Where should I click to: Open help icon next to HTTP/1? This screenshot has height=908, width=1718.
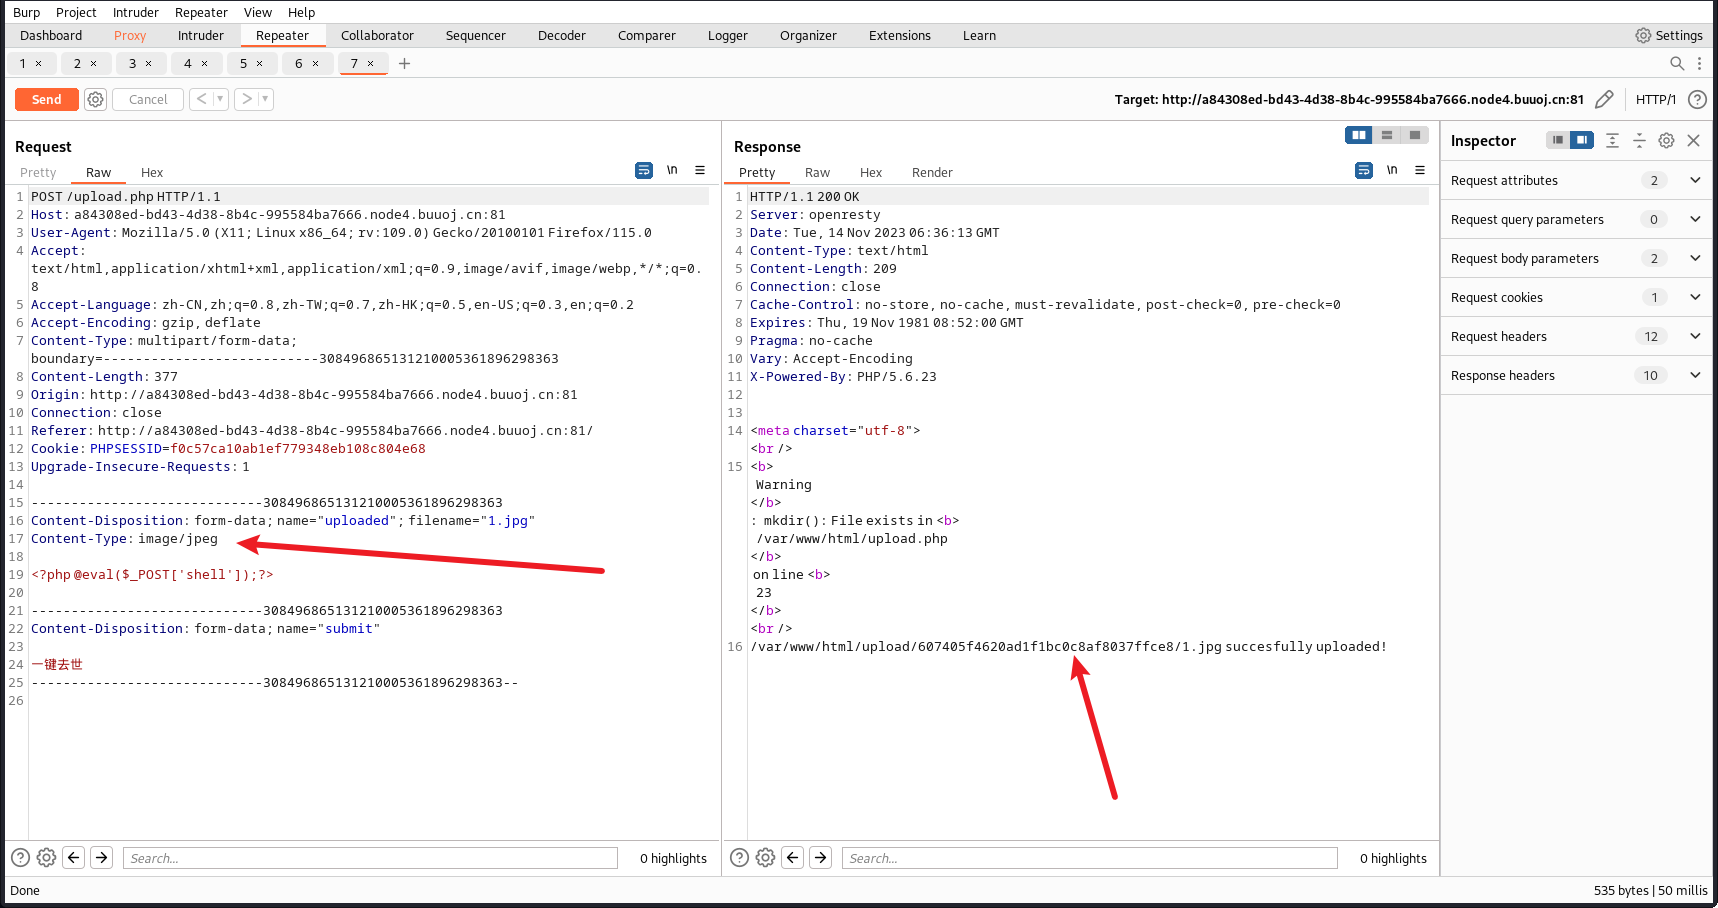click(x=1697, y=99)
